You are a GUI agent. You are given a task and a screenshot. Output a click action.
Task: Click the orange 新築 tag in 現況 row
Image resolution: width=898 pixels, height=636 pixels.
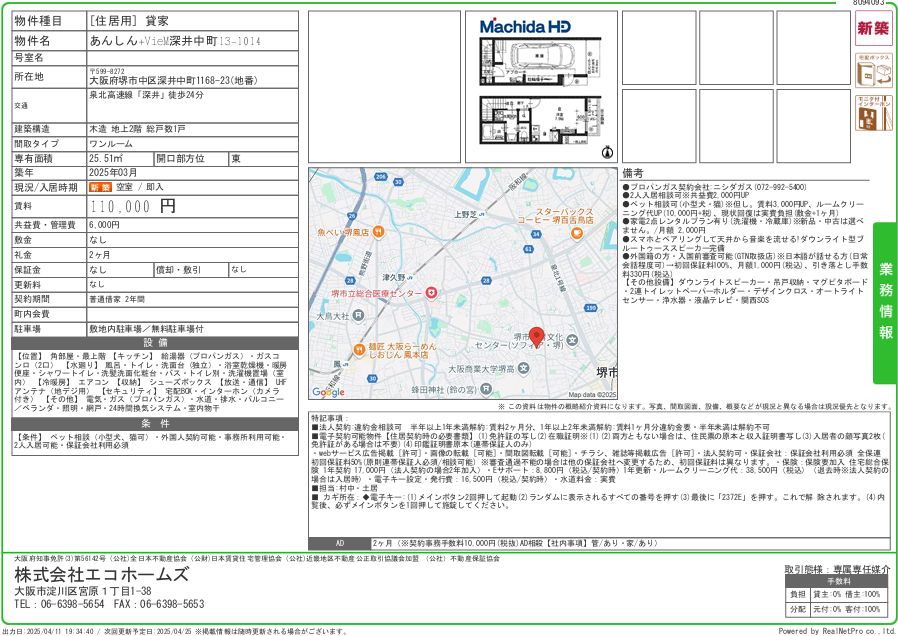100,187
